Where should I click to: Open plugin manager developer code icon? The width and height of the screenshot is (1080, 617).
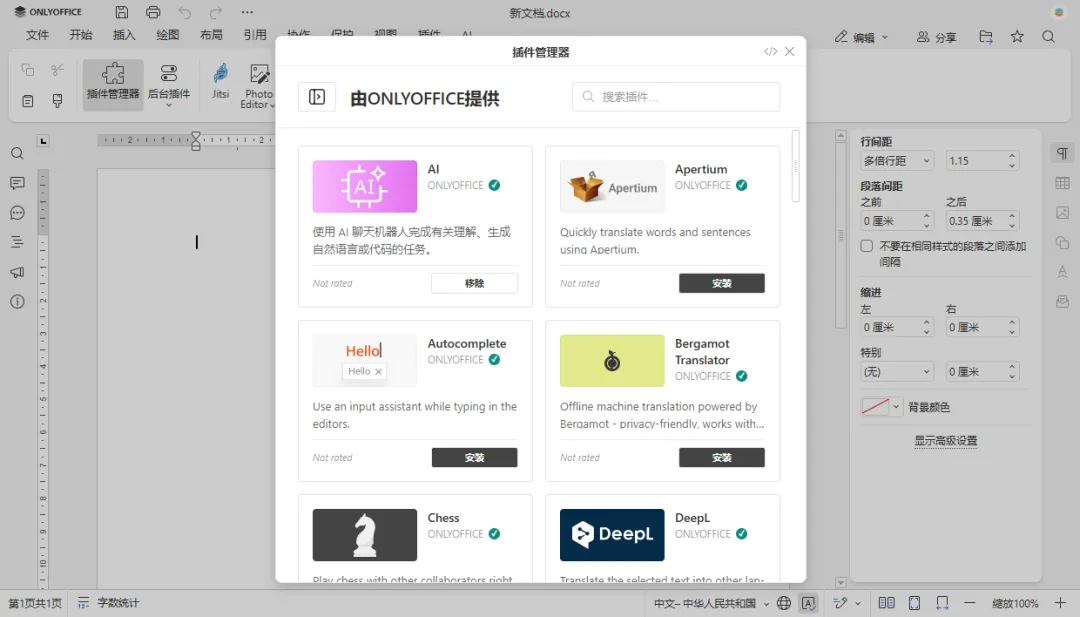pyautogui.click(x=771, y=52)
